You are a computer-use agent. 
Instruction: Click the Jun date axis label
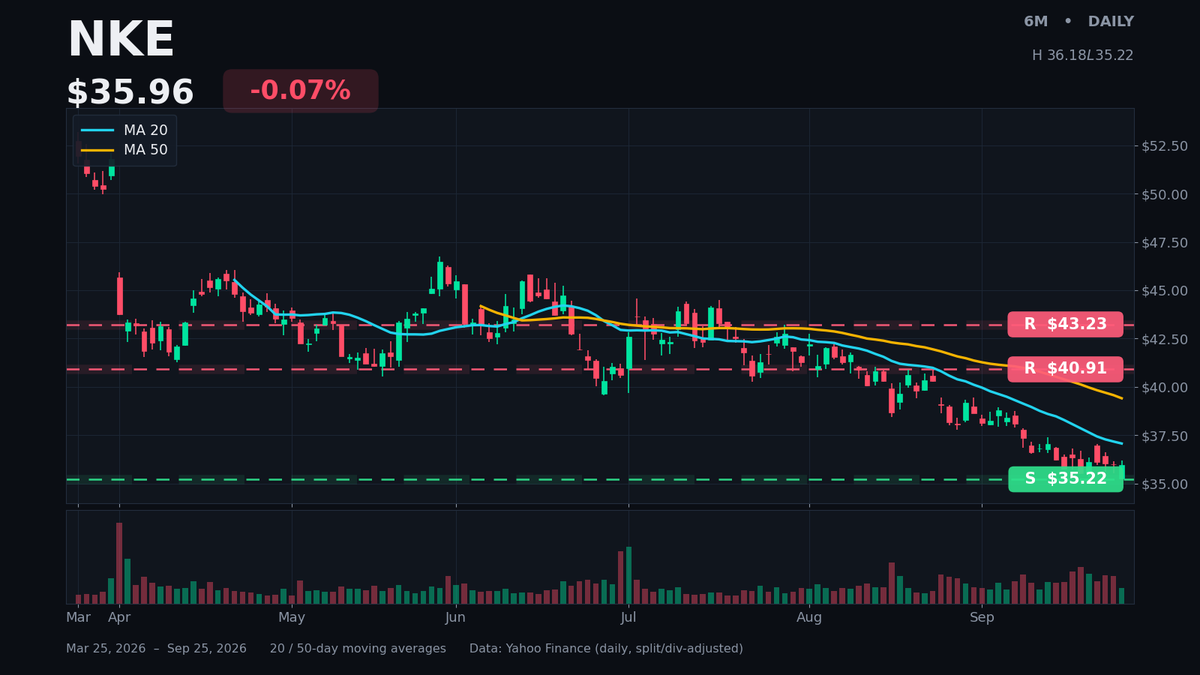456,618
